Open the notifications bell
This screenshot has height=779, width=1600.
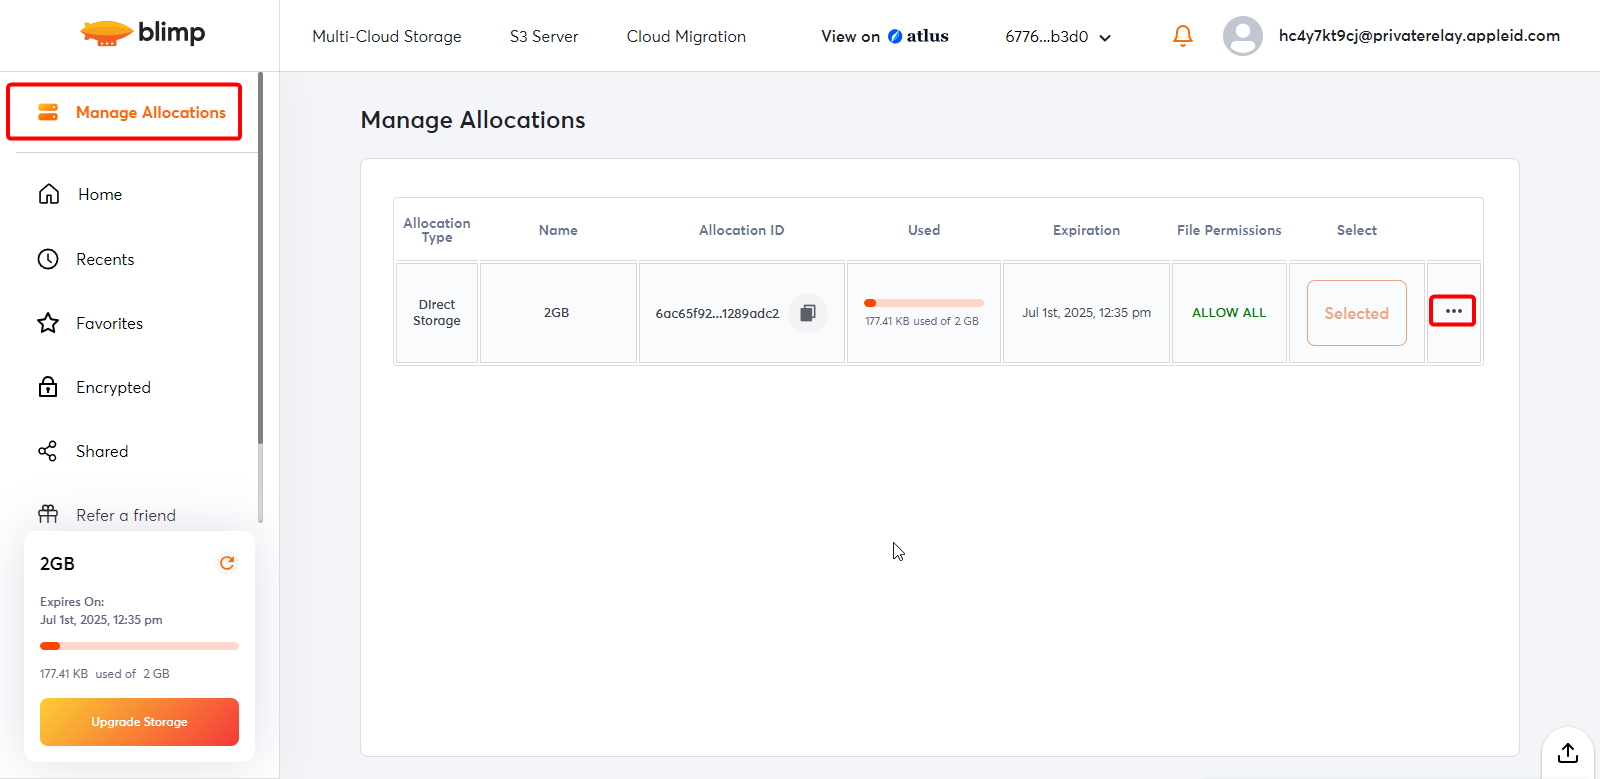pyautogui.click(x=1182, y=36)
